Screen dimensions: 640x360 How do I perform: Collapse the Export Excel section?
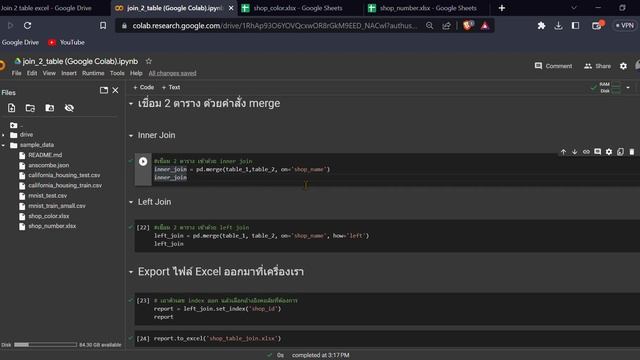pyautogui.click(x=131, y=272)
